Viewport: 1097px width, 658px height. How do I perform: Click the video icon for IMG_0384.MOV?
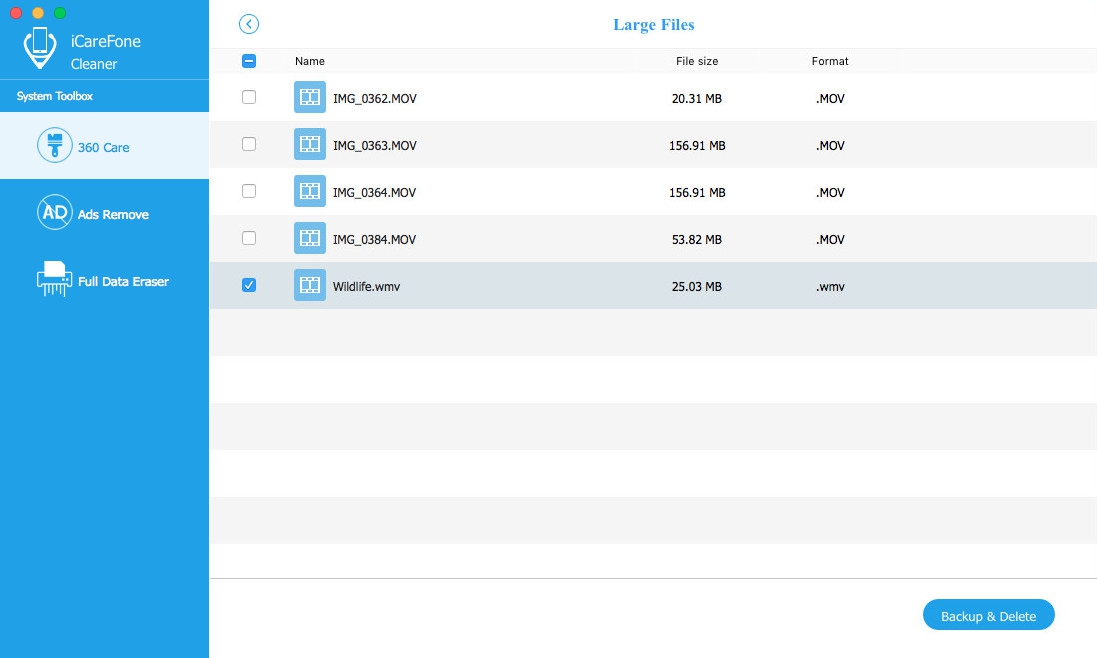coord(309,238)
